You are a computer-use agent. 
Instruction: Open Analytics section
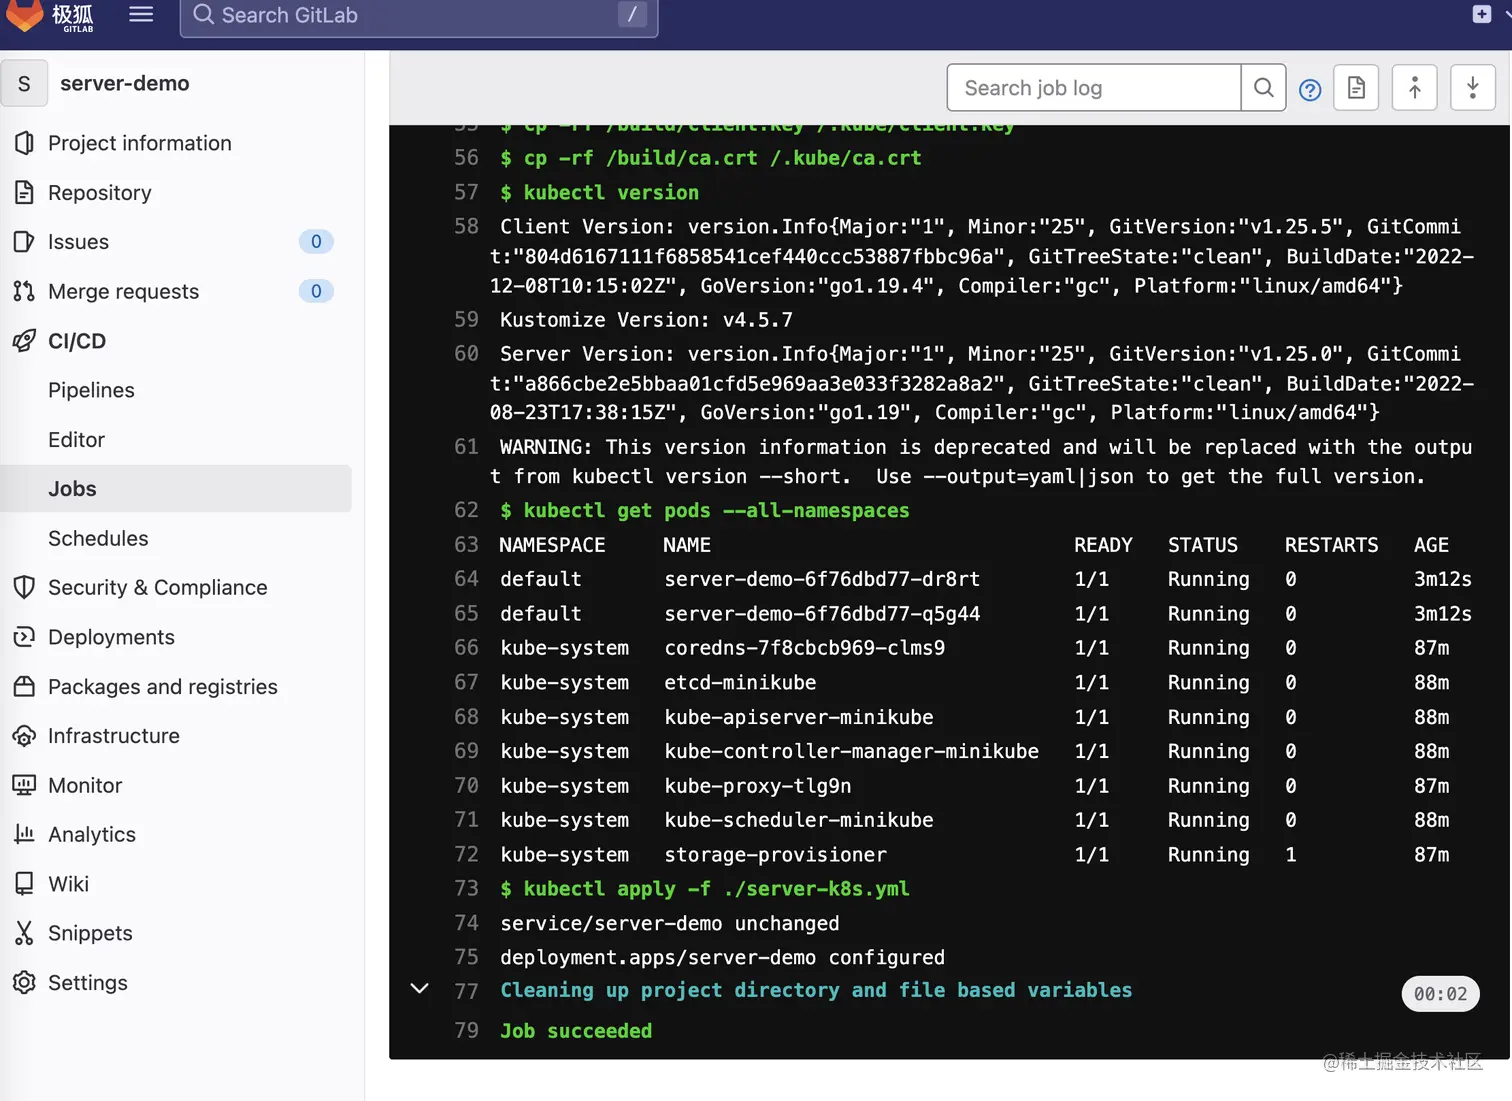point(92,835)
